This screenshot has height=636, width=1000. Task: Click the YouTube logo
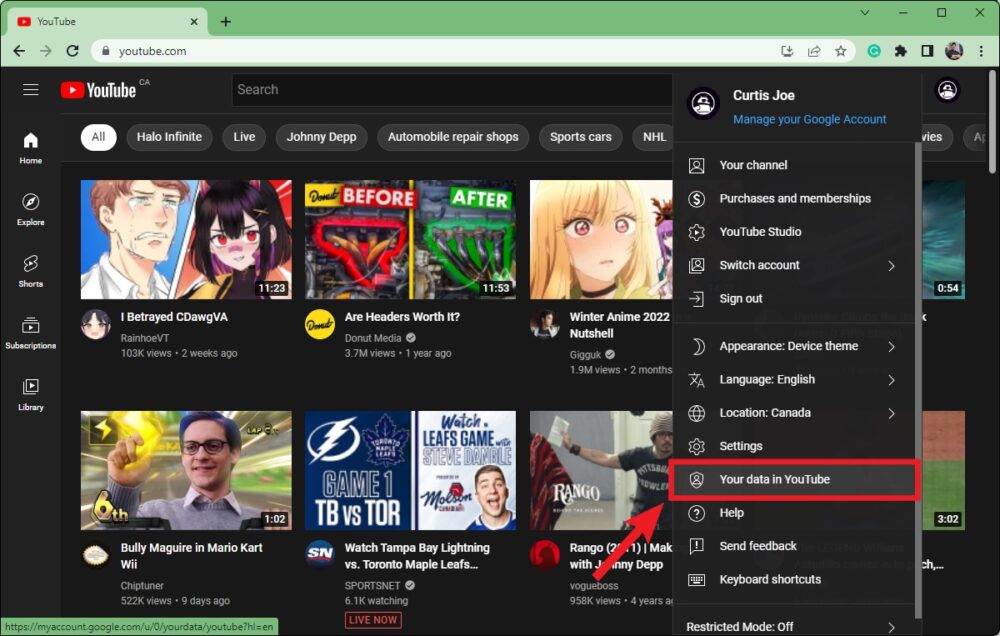coord(98,90)
